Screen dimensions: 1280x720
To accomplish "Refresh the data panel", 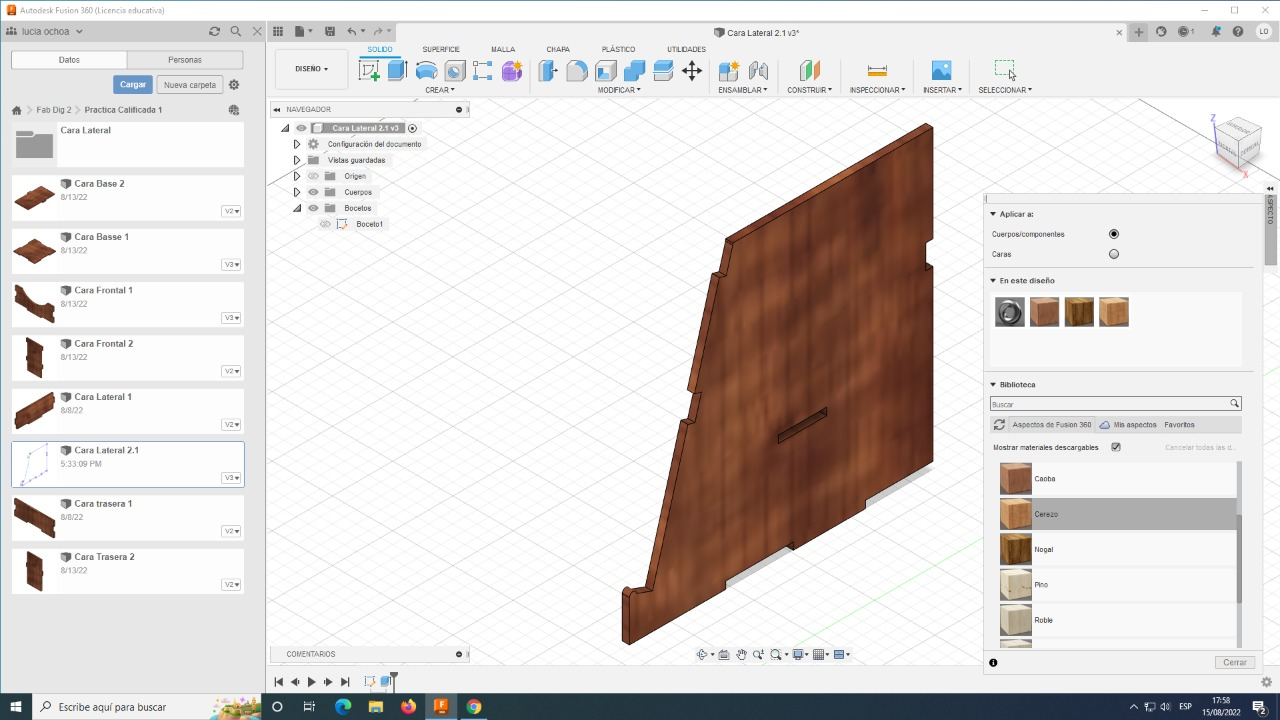I will pyautogui.click(x=214, y=31).
